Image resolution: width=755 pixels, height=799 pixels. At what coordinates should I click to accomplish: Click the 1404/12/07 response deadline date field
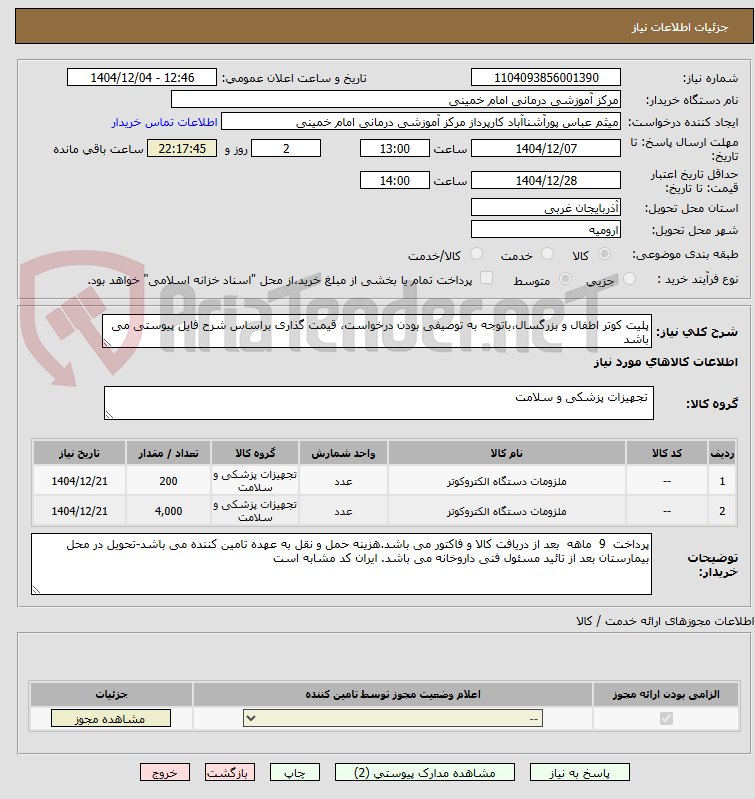546,148
